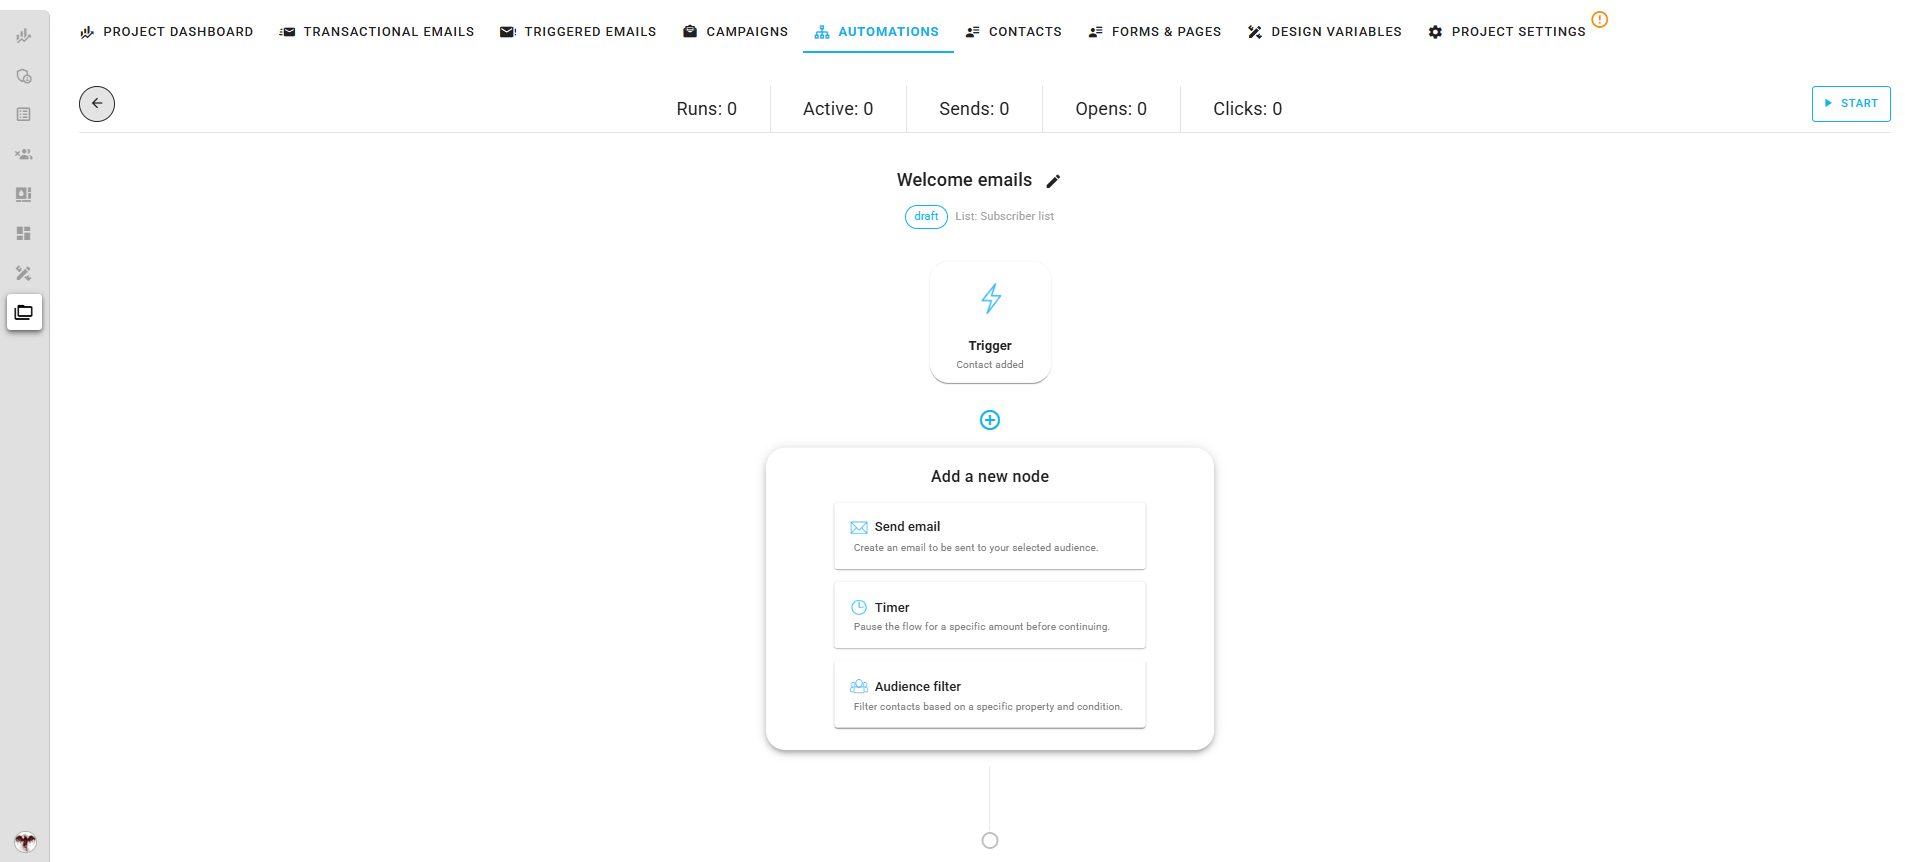
Task: Edit automation name with pencil icon
Action: click(x=1053, y=181)
